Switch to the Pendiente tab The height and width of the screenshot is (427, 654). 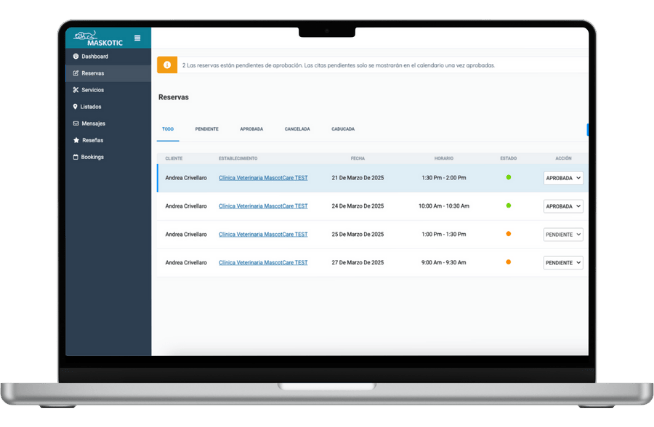coord(207,129)
